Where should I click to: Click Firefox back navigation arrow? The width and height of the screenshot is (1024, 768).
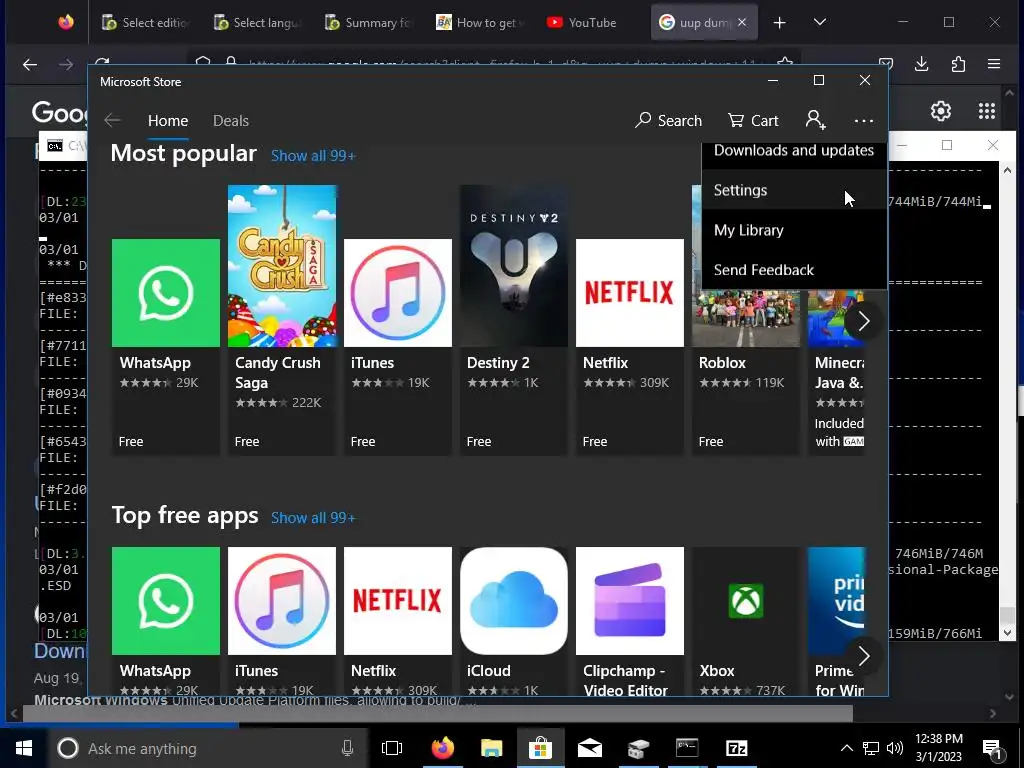(29, 64)
